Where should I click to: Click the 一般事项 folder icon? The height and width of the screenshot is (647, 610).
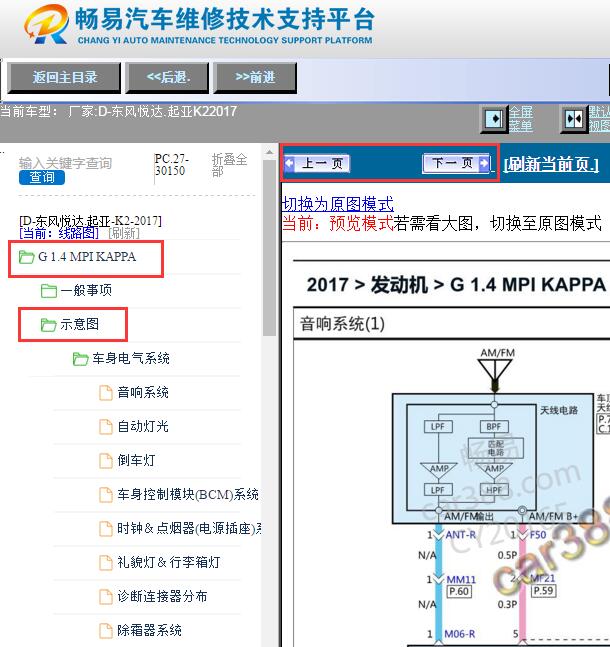click(49, 291)
